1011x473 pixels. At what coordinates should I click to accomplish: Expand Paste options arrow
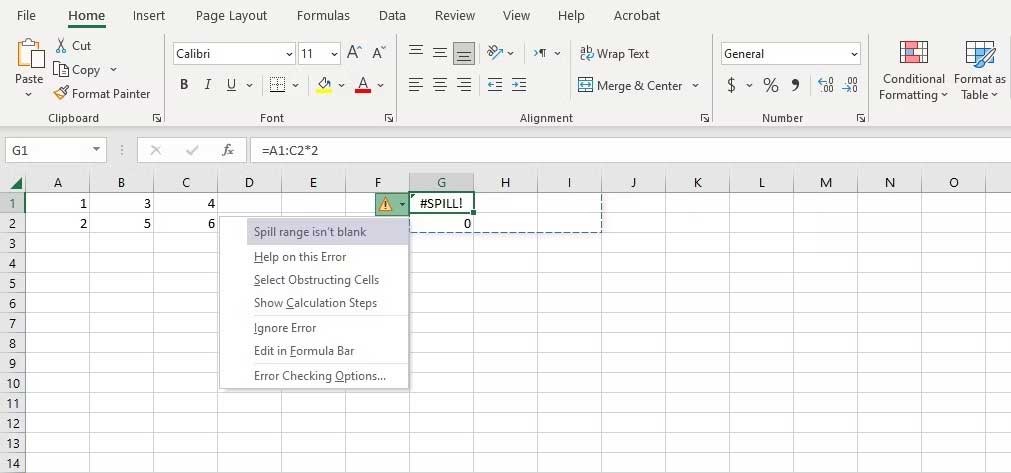pyautogui.click(x=29, y=95)
